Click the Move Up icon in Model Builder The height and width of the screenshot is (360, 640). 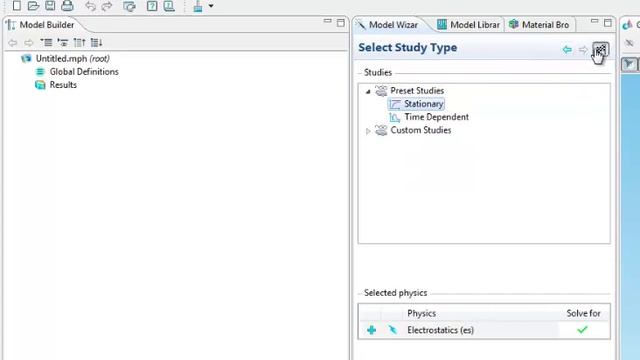[x=79, y=42]
